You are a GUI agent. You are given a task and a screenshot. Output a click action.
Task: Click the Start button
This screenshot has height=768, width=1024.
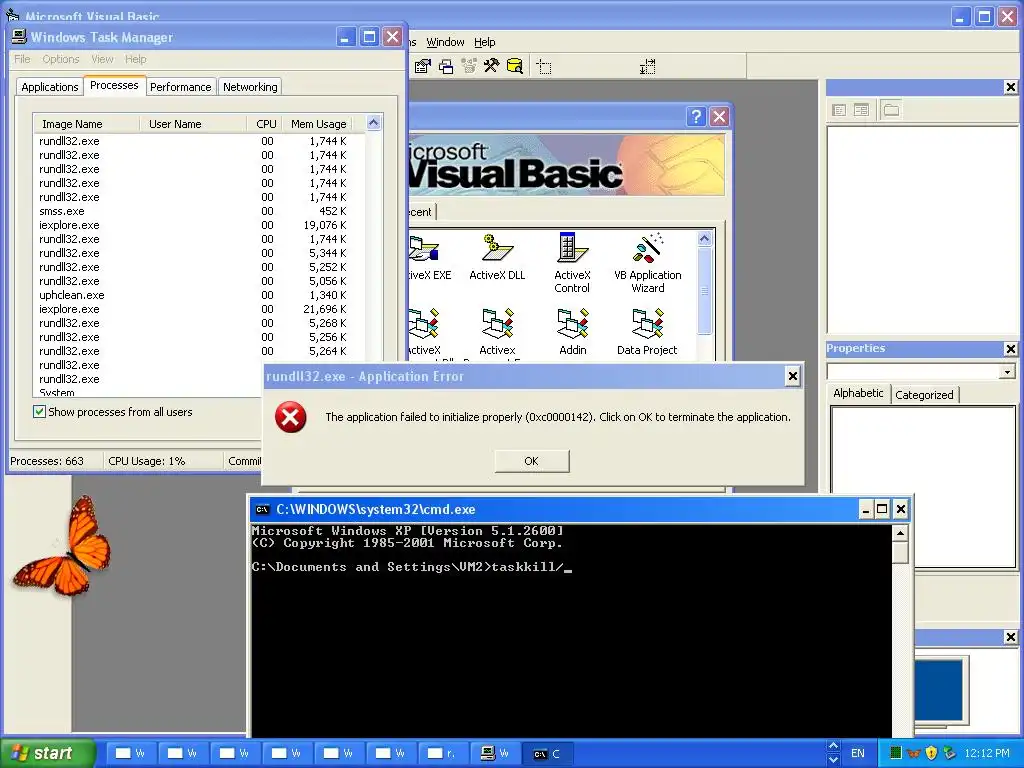click(x=47, y=754)
